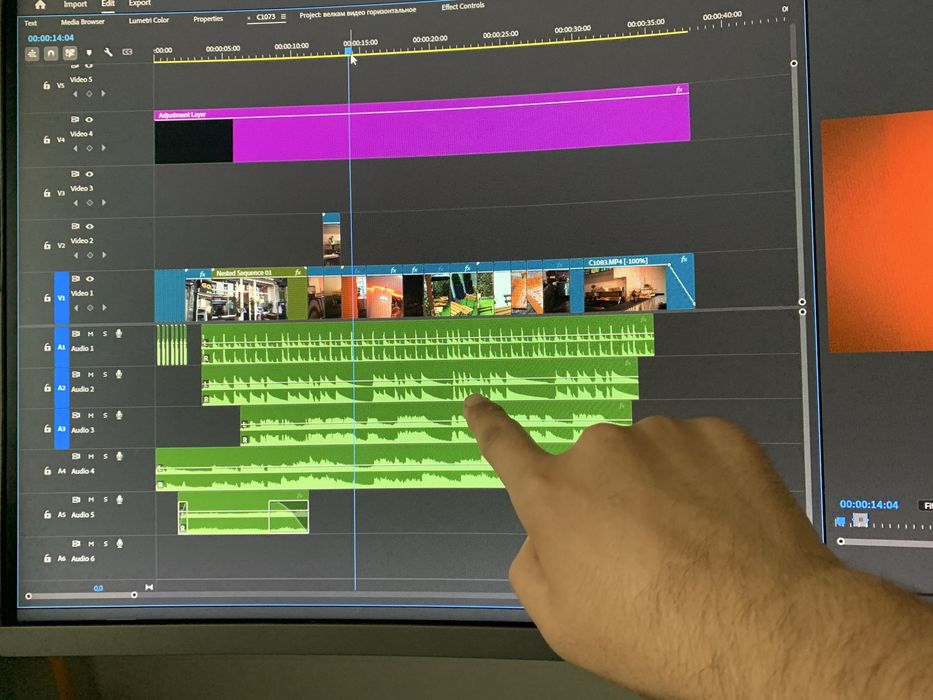Toggle A1 track targeting
The width and height of the screenshot is (933, 700).
(61, 347)
